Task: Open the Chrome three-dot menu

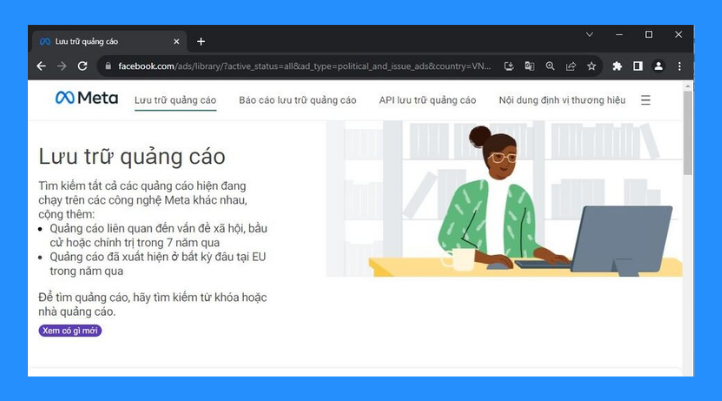Action: point(680,66)
